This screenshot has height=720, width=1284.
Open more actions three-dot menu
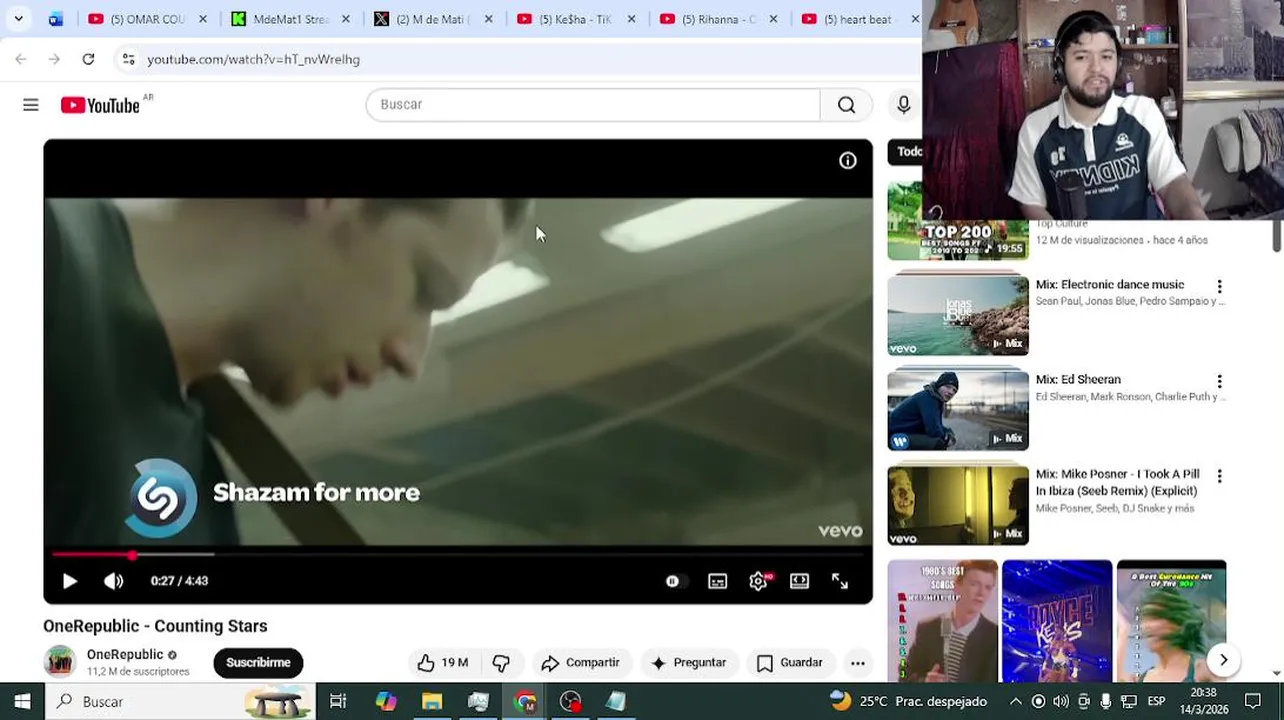[858, 663]
